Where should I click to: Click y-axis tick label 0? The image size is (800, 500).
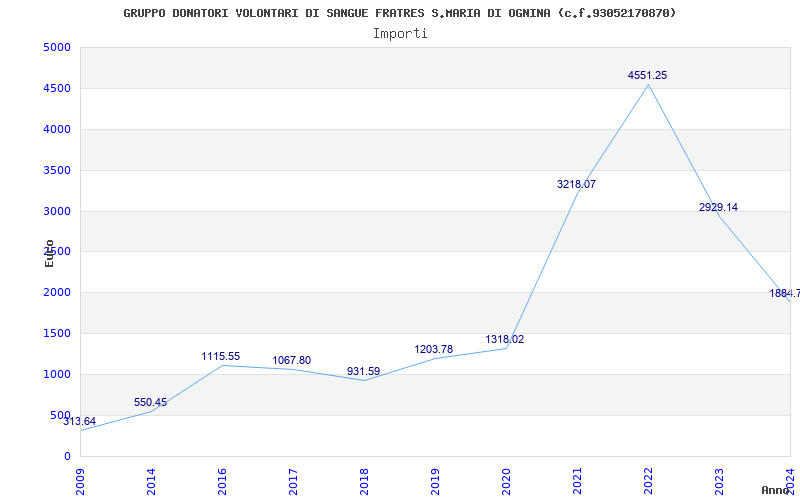point(67,456)
